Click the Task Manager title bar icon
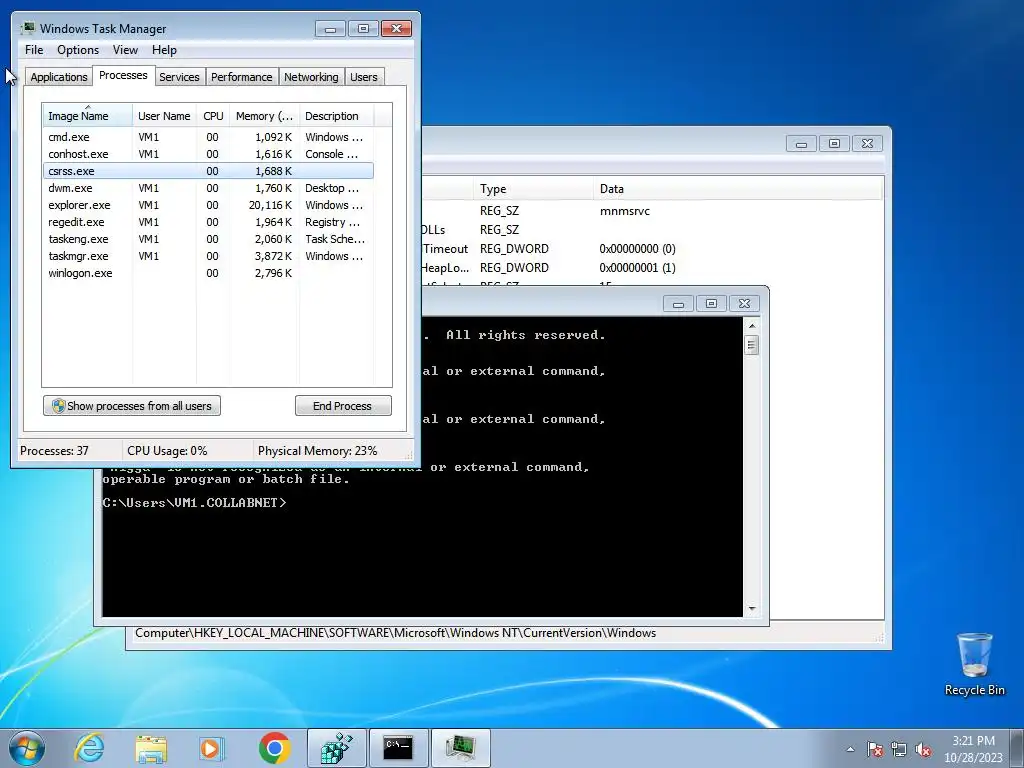 coord(28,28)
